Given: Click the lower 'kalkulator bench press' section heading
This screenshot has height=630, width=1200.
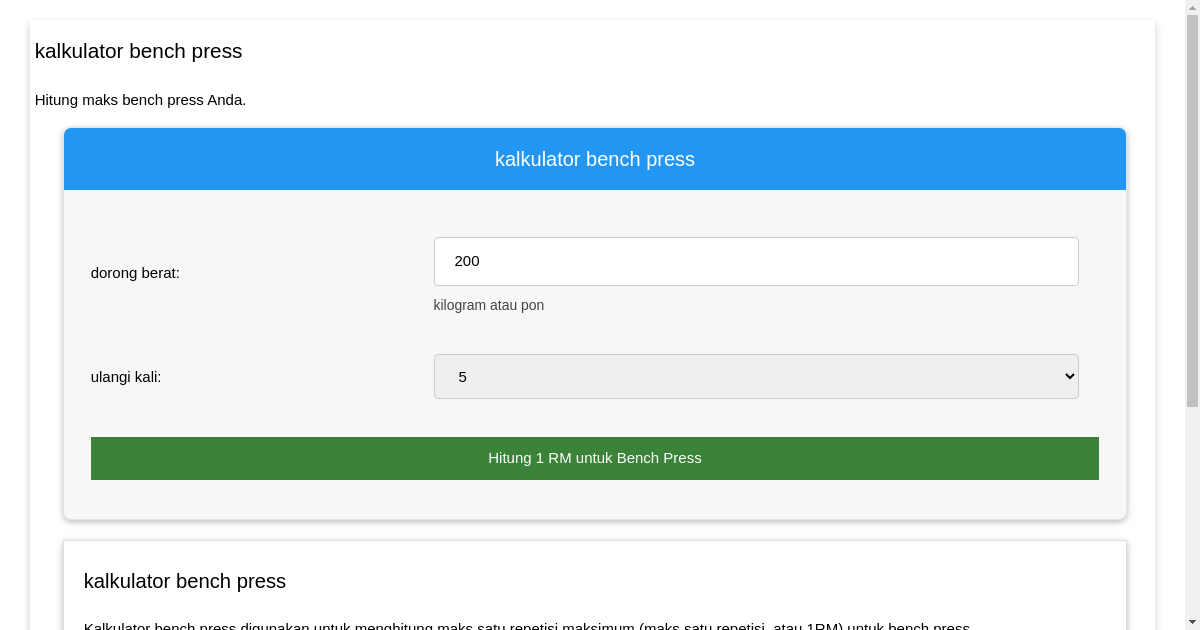Looking at the screenshot, I should (x=185, y=581).
